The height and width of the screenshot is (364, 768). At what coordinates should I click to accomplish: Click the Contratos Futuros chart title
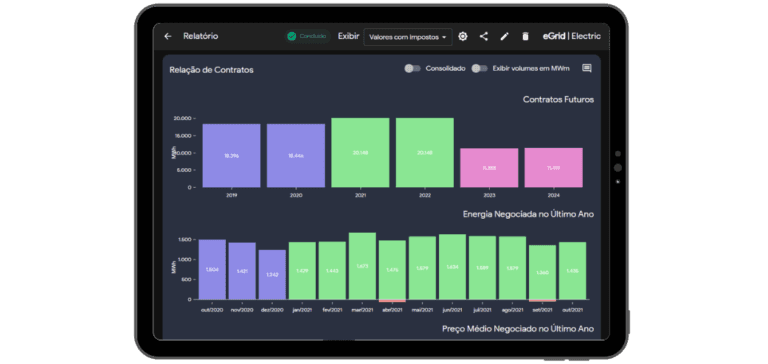558,99
